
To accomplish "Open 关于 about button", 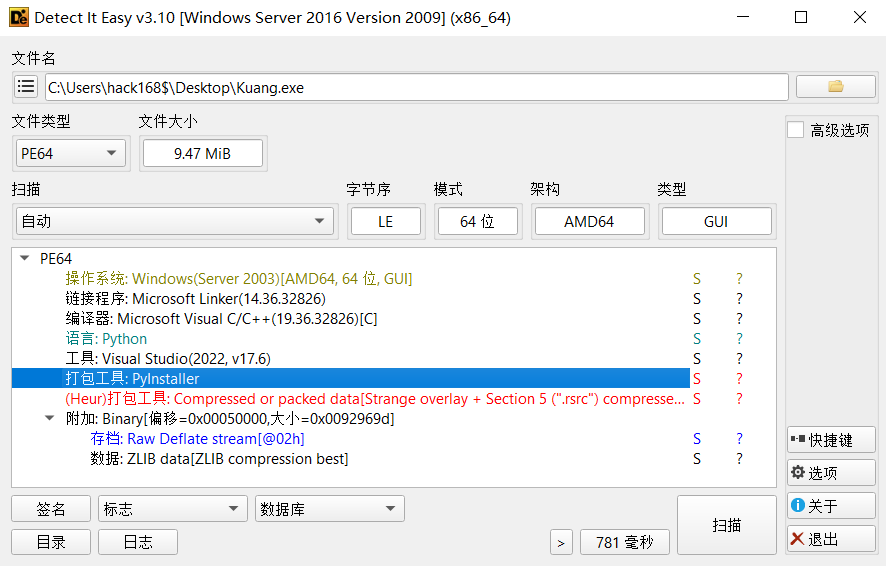I will tap(831, 506).
